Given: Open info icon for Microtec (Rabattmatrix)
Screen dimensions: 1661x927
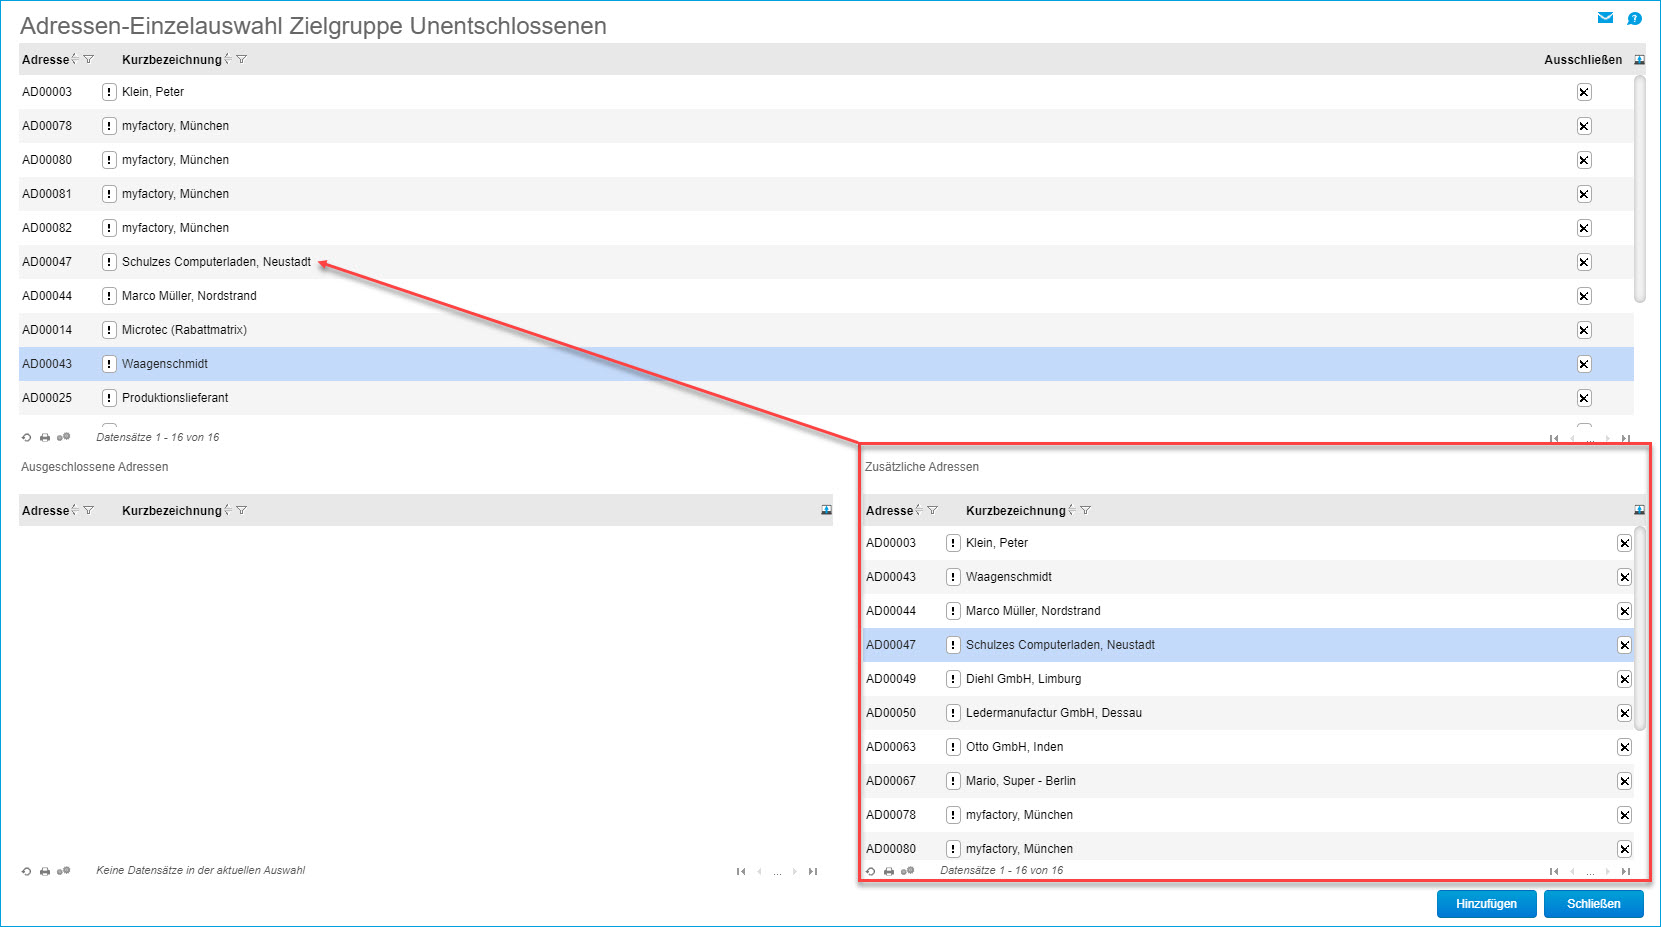Looking at the screenshot, I should [109, 330].
